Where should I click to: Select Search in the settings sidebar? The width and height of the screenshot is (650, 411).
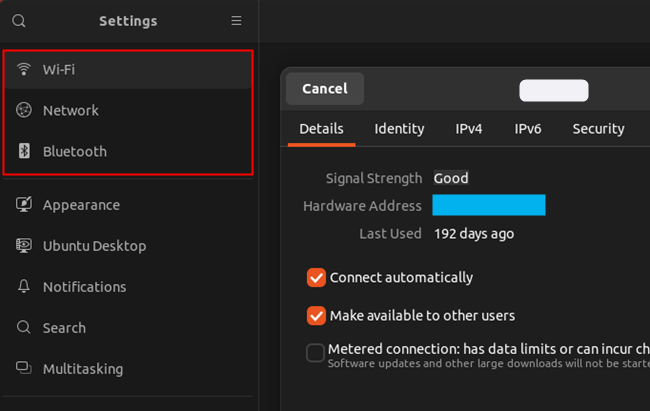click(64, 328)
